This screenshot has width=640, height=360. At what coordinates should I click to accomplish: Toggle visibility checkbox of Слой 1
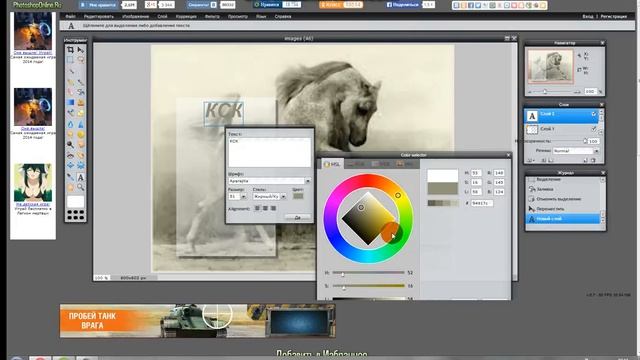(594, 129)
